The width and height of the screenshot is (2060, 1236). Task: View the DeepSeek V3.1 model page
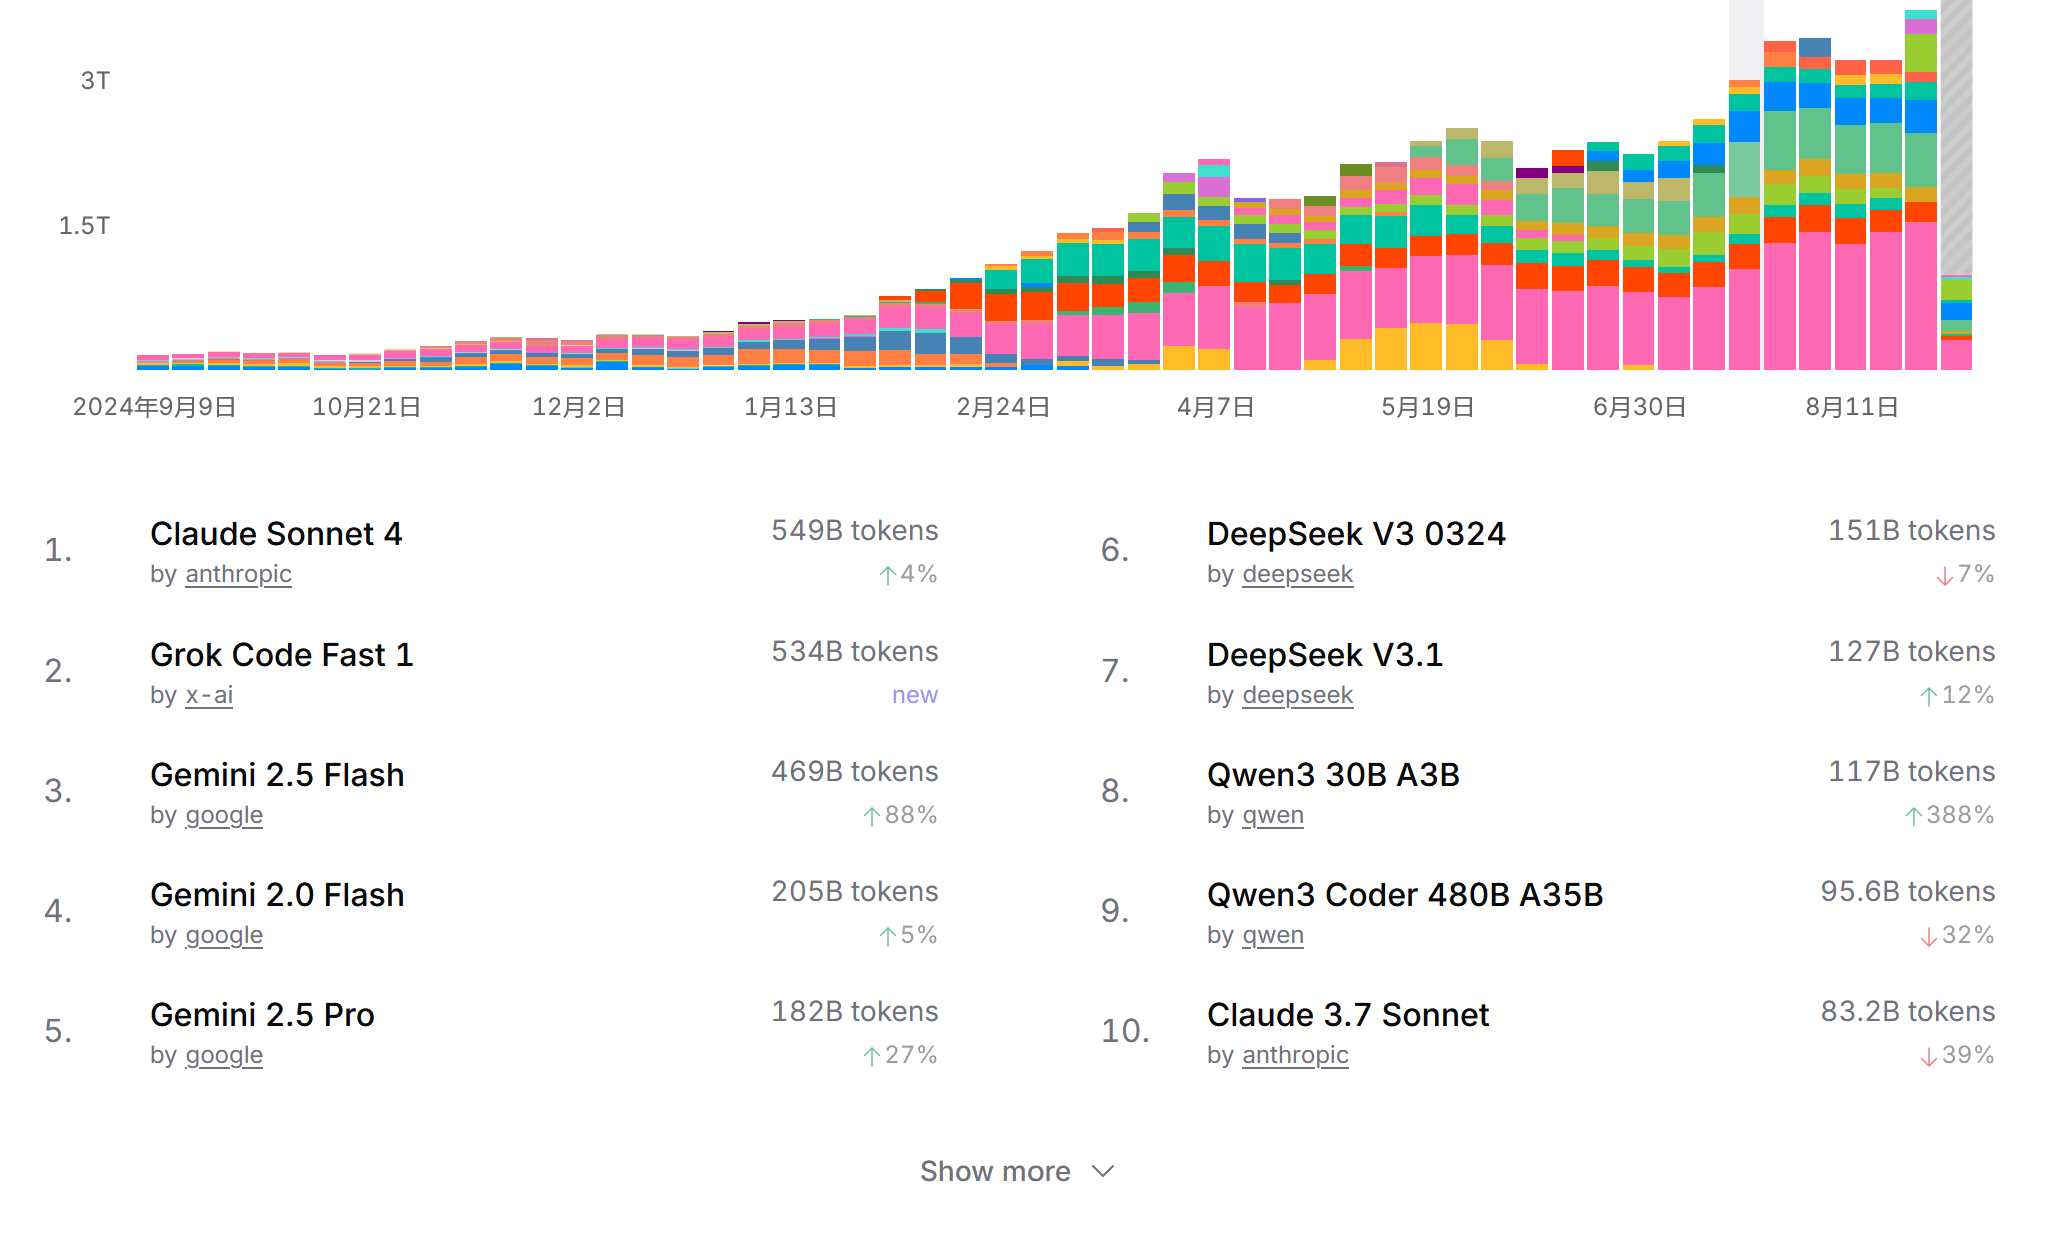(1325, 655)
